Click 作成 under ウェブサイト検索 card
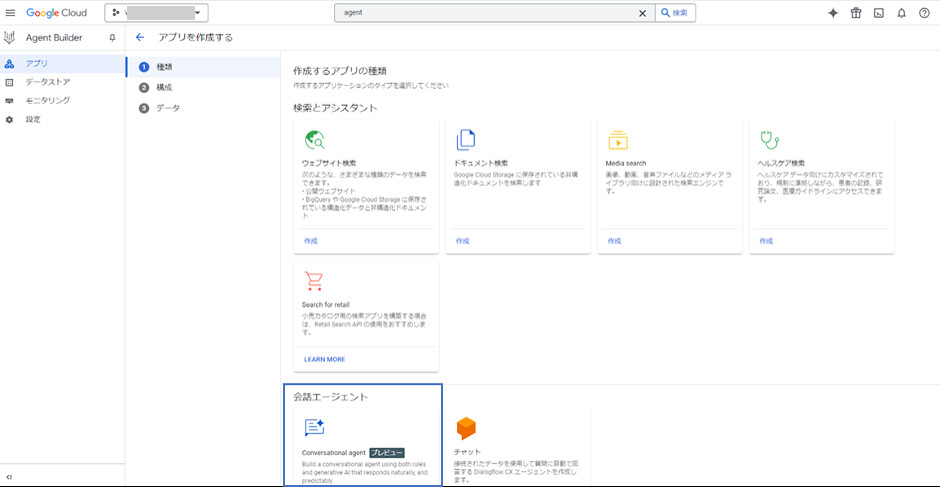 [x=310, y=241]
